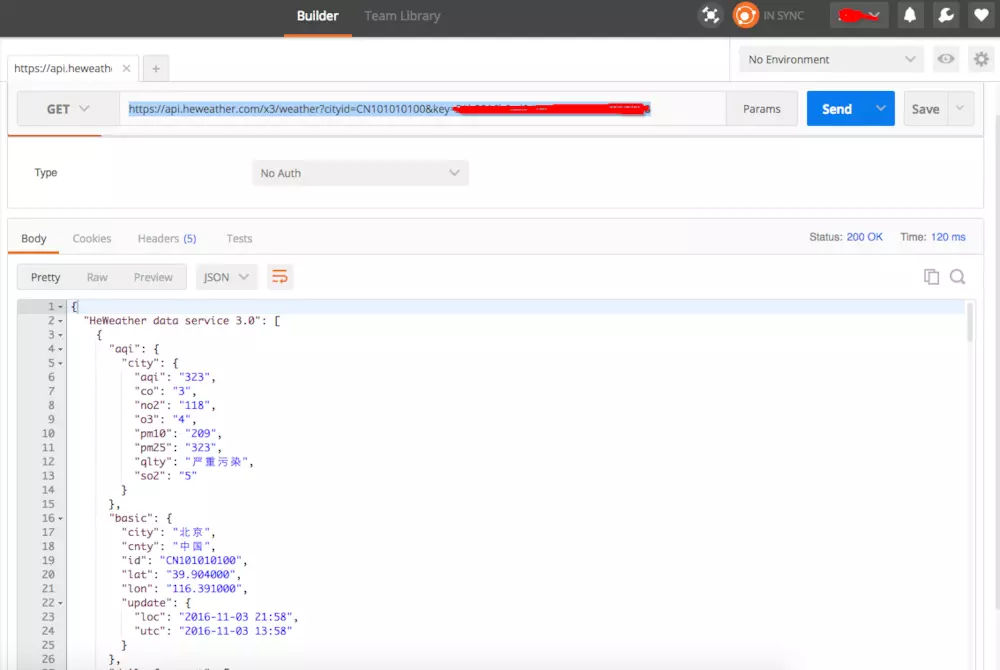This screenshot has height=670, width=1000.
Task: Switch to Team Library tab
Action: pos(402,16)
